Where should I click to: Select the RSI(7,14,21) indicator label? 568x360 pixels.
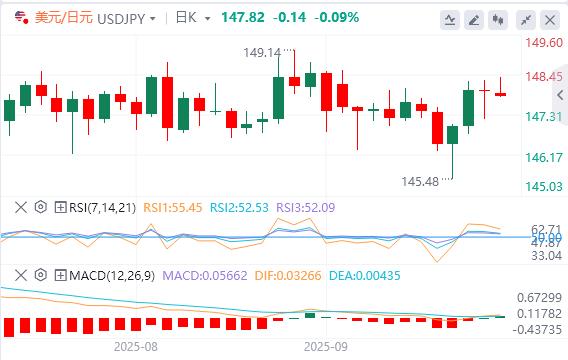pos(103,208)
